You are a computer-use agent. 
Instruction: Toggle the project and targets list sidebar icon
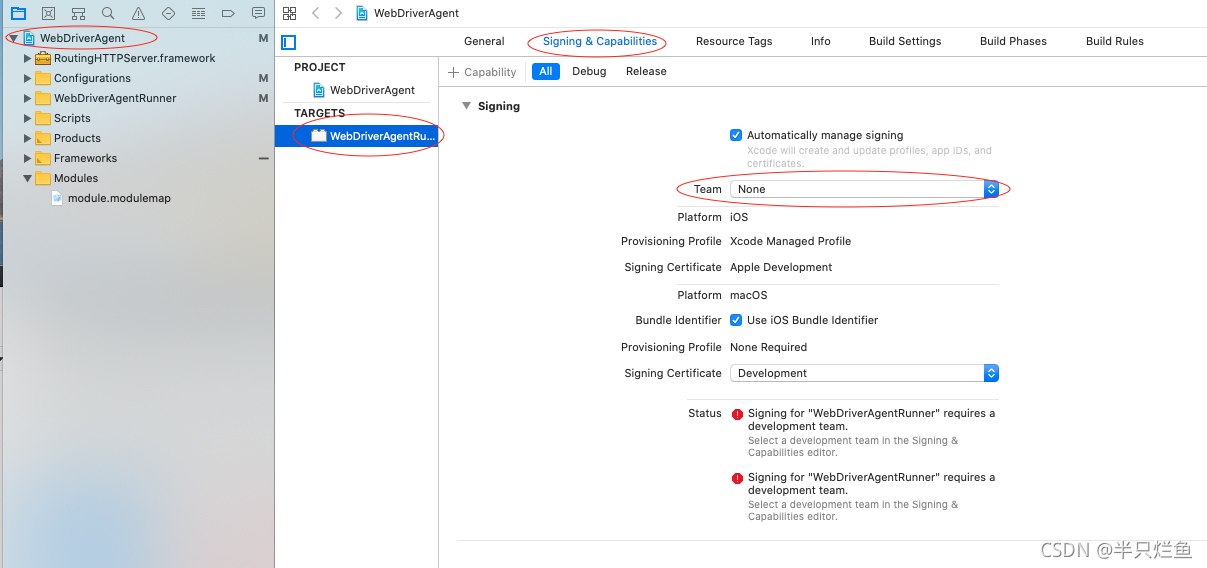289,42
